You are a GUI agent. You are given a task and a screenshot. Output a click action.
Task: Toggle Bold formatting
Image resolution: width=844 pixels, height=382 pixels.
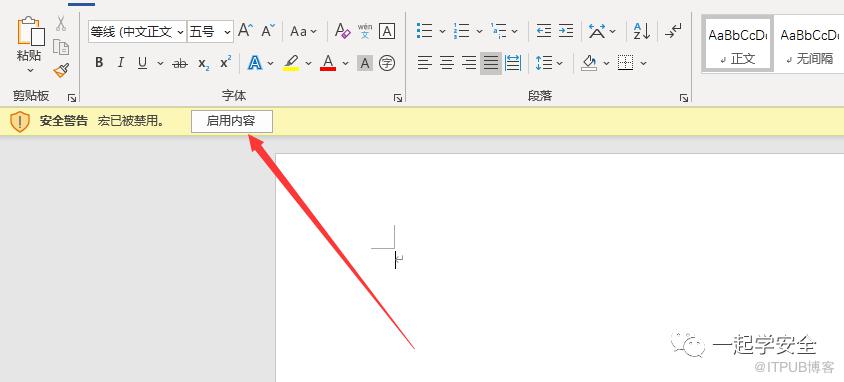click(99, 63)
